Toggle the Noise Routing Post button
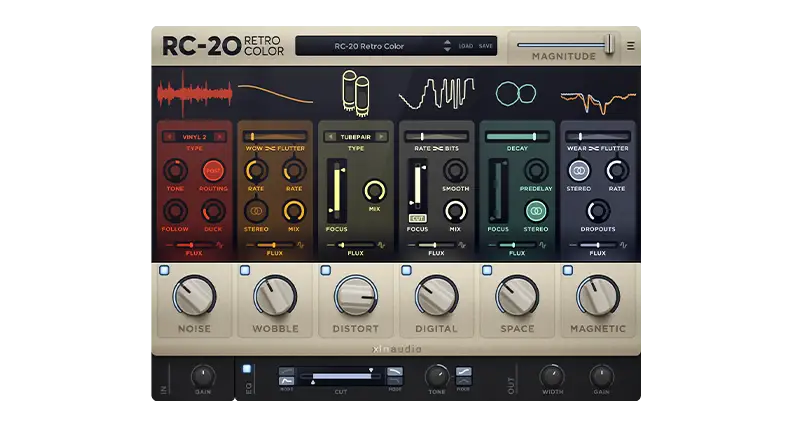Image resolution: width=792 pixels, height=427 pixels. [213, 171]
